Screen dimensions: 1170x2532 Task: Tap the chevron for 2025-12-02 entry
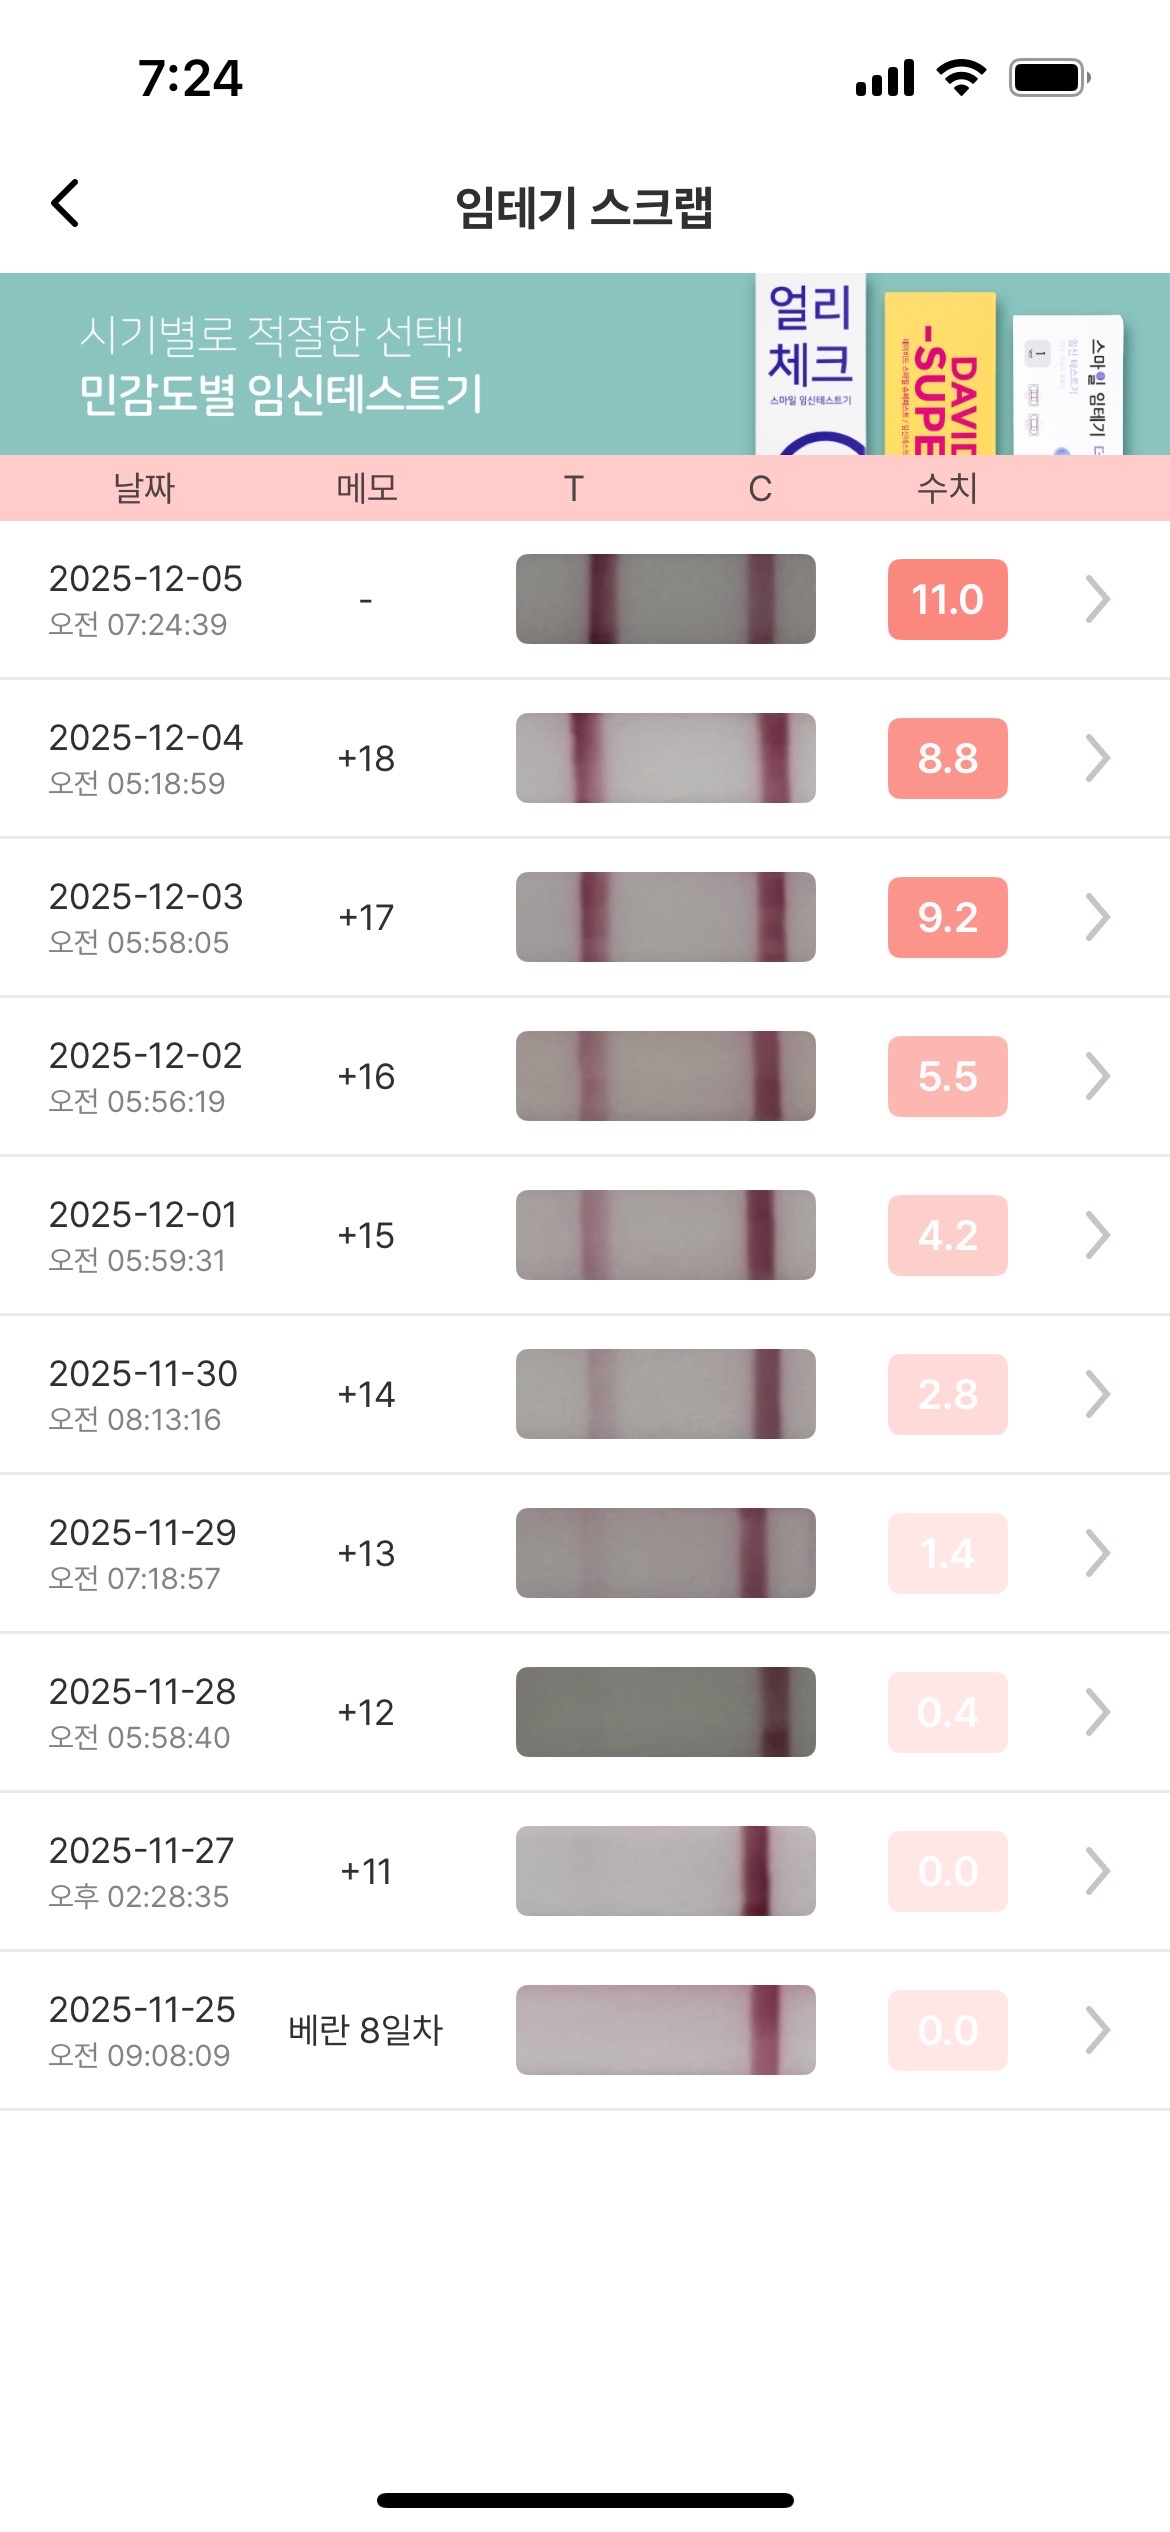click(1097, 1077)
